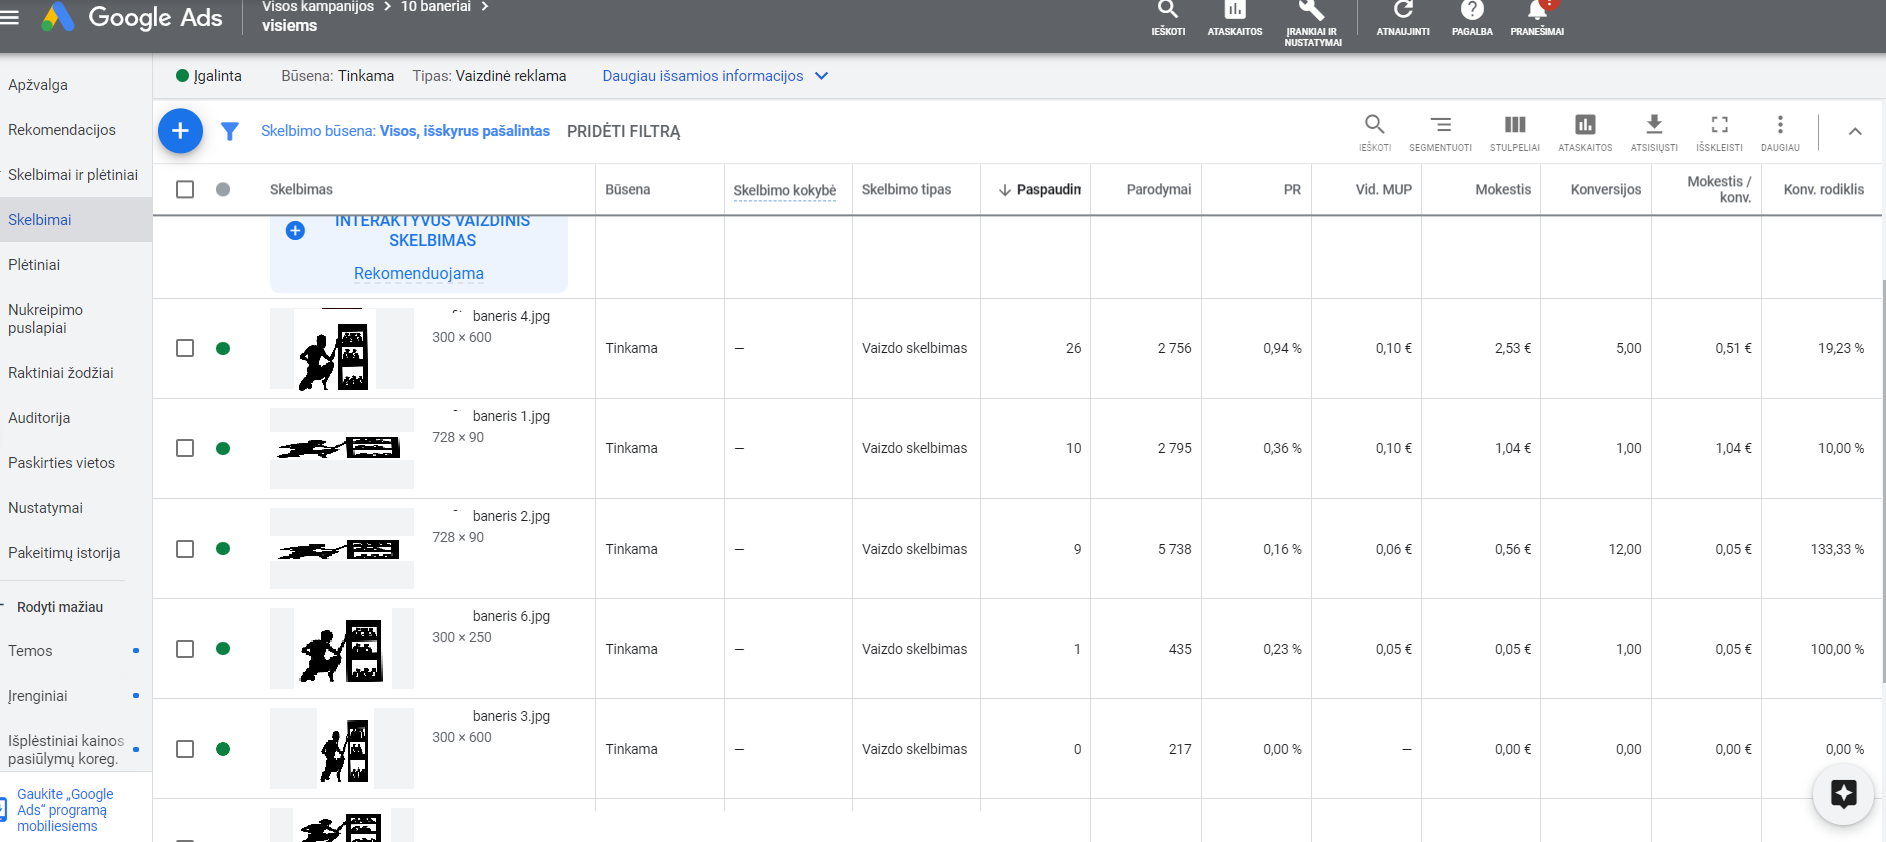Click status dot of baneris 3.jpg
The width and height of the screenshot is (1886, 842).
(223, 748)
